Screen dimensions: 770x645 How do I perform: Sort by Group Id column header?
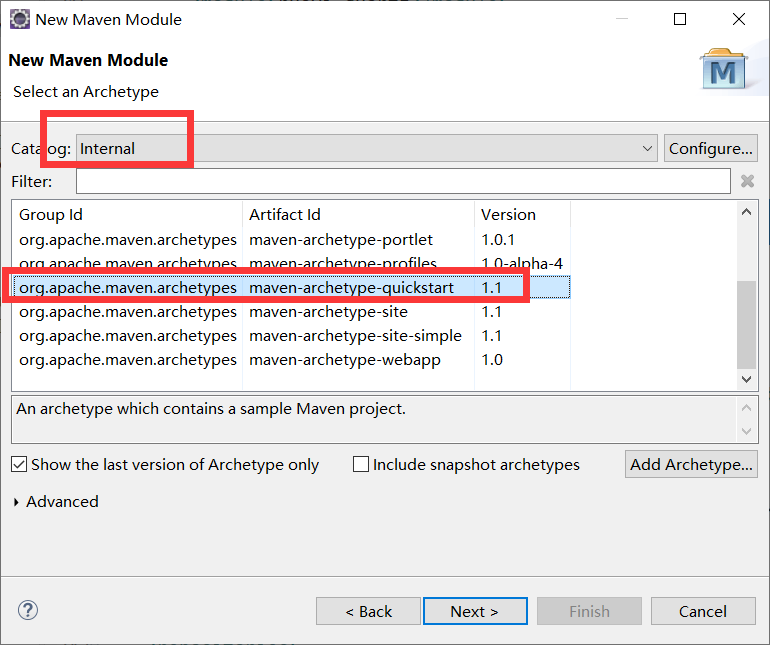pyautogui.click(x=127, y=215)
